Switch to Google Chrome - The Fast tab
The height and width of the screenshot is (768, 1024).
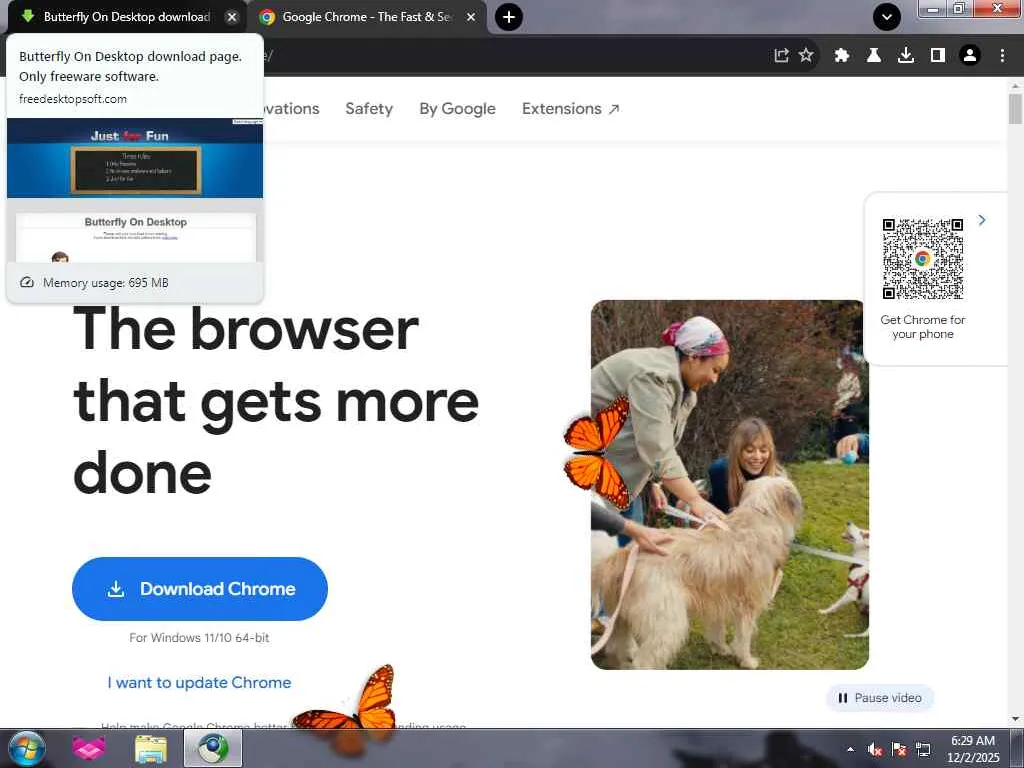tap(366, 17)
